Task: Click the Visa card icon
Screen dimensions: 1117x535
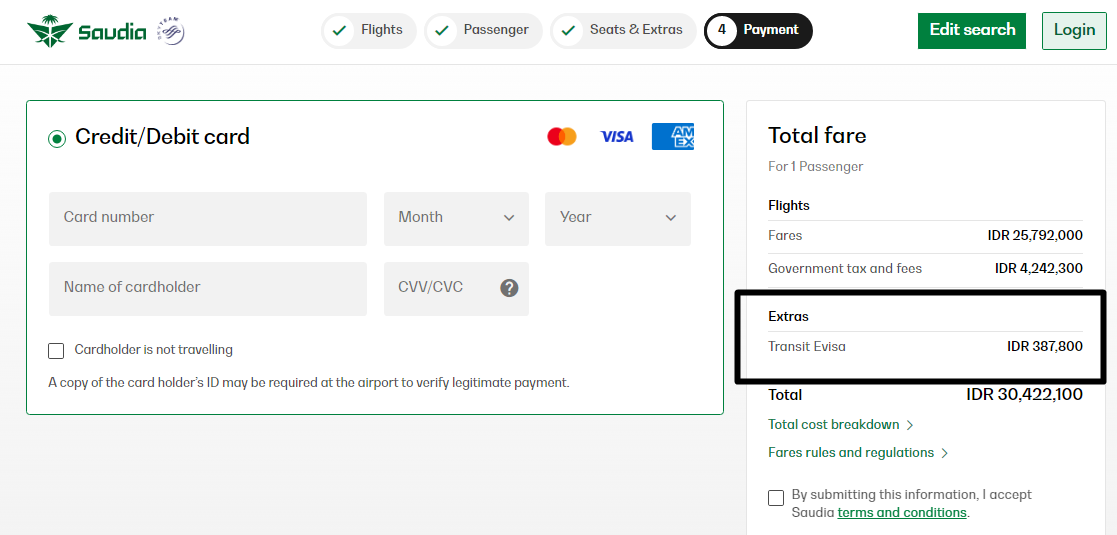Action: tap(617, 137)
